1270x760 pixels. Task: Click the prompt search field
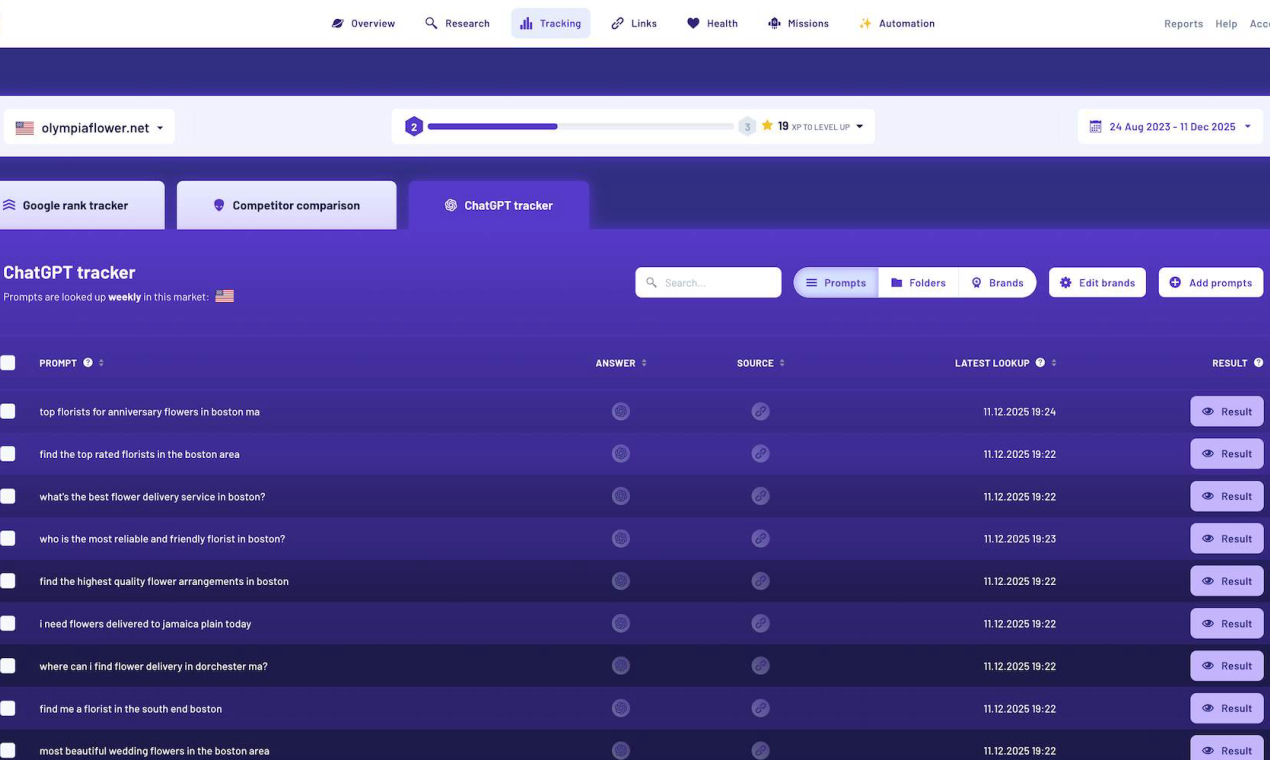[x=708, y=282]
